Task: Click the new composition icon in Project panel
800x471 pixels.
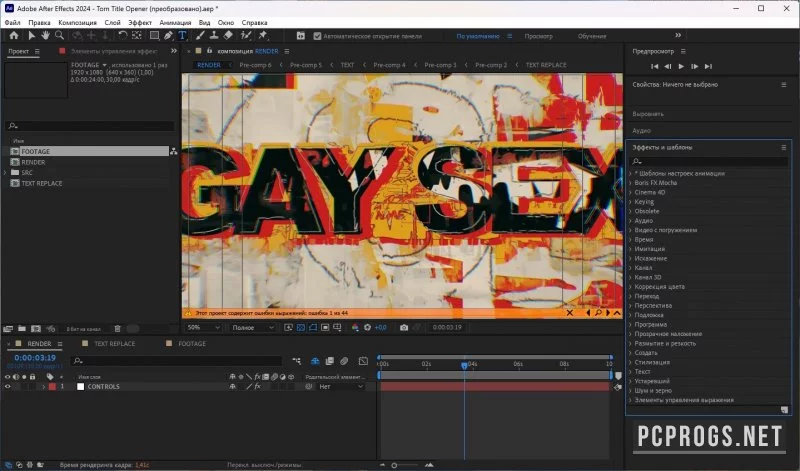Action: click(36, 329)
